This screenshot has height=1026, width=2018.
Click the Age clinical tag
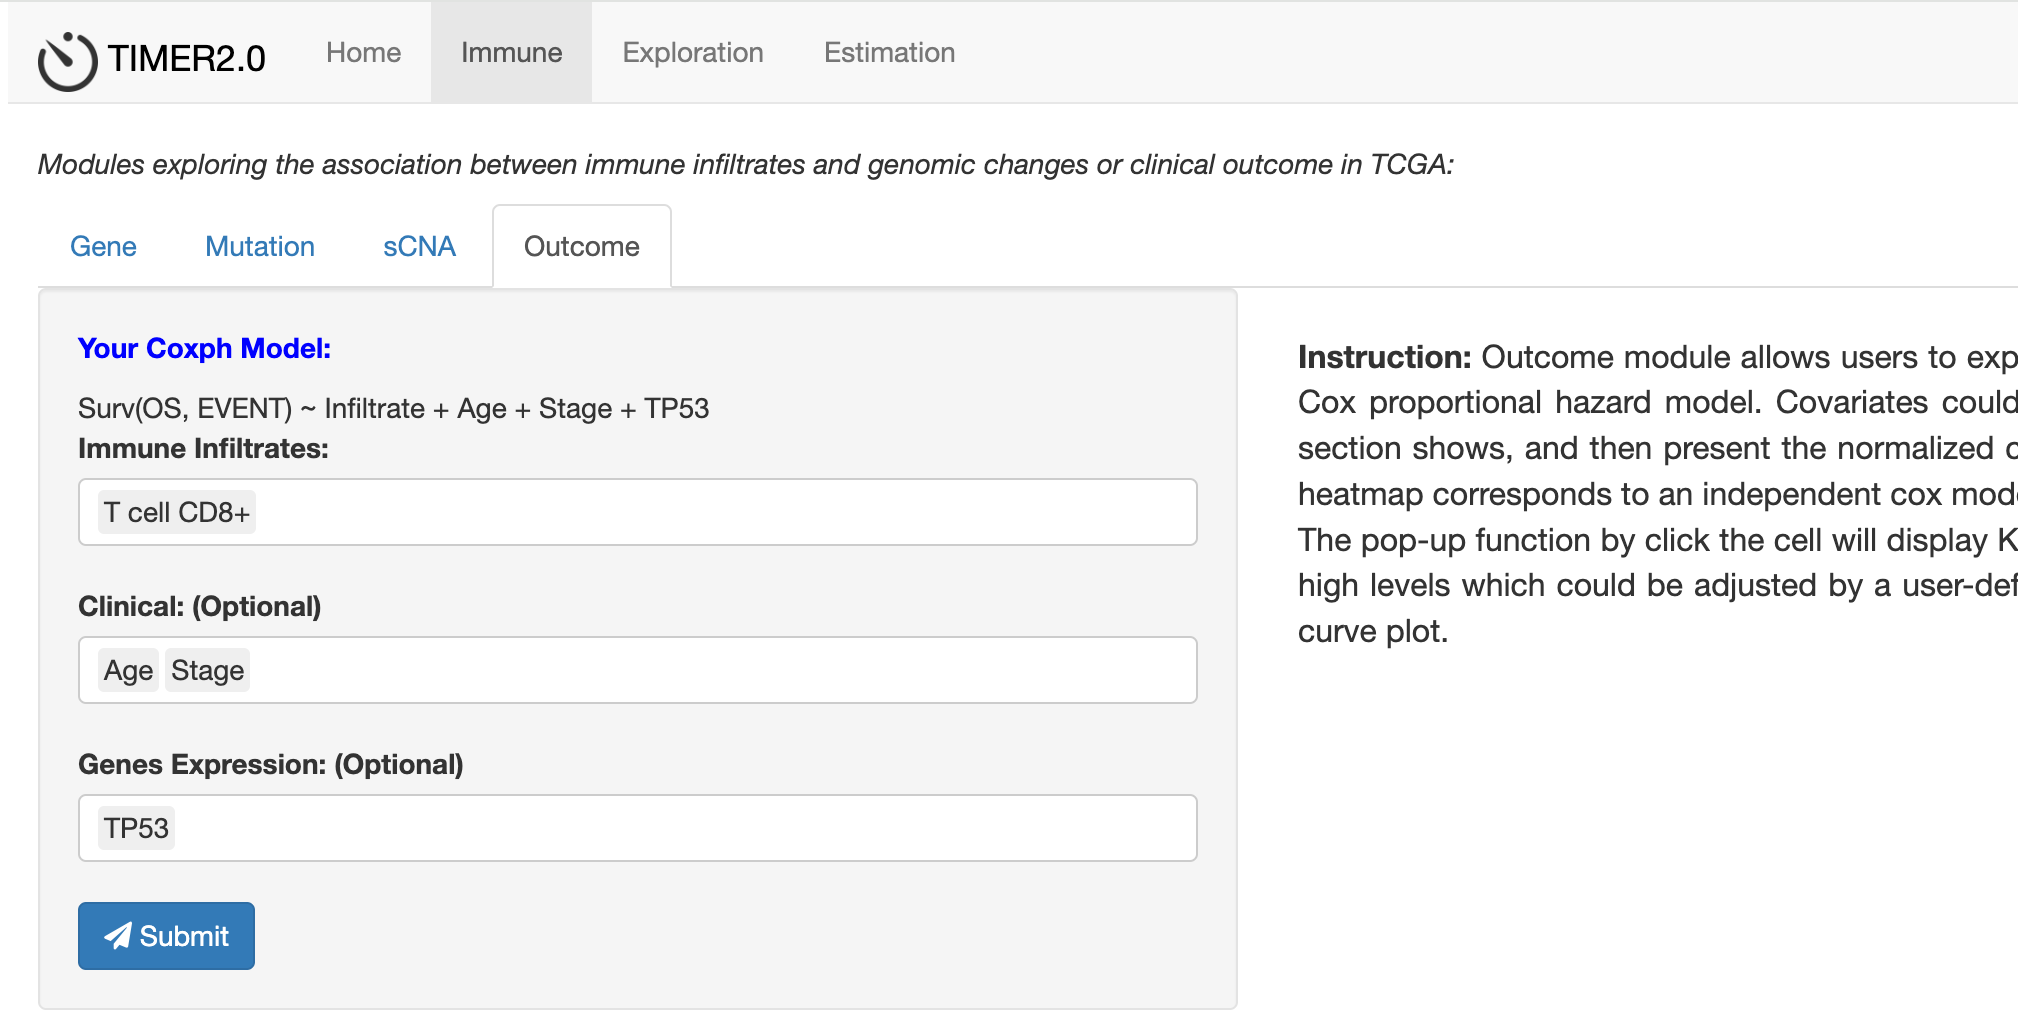(x=128, y=671)
